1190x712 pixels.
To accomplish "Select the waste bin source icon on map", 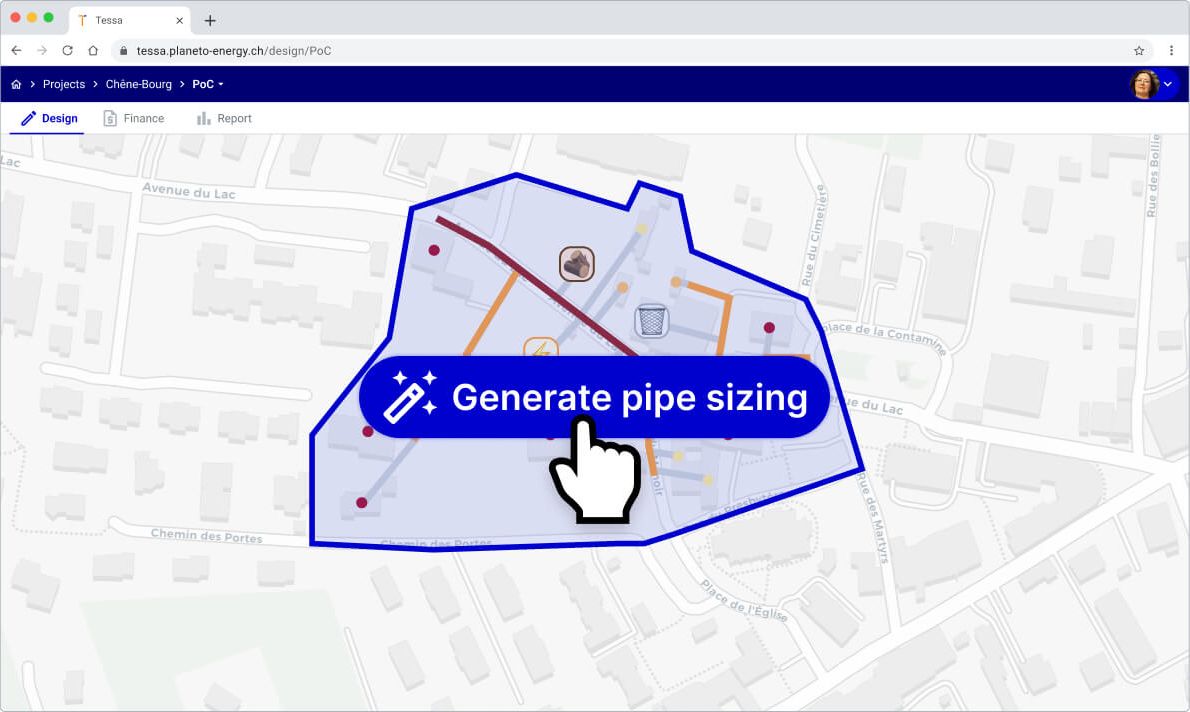I will click(651, 320).
